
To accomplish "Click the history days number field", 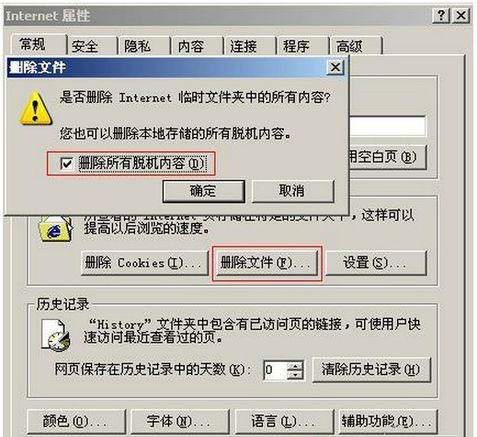I will click(275, 370).
